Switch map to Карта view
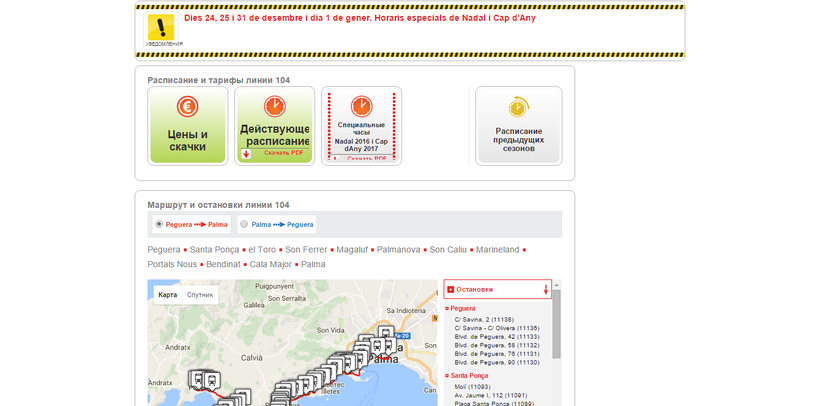 [x=167, y=295]
